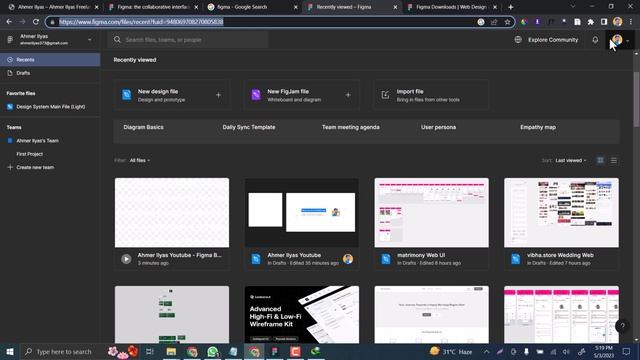Click Import file card

pyautogui.click(x=431, y=95)
